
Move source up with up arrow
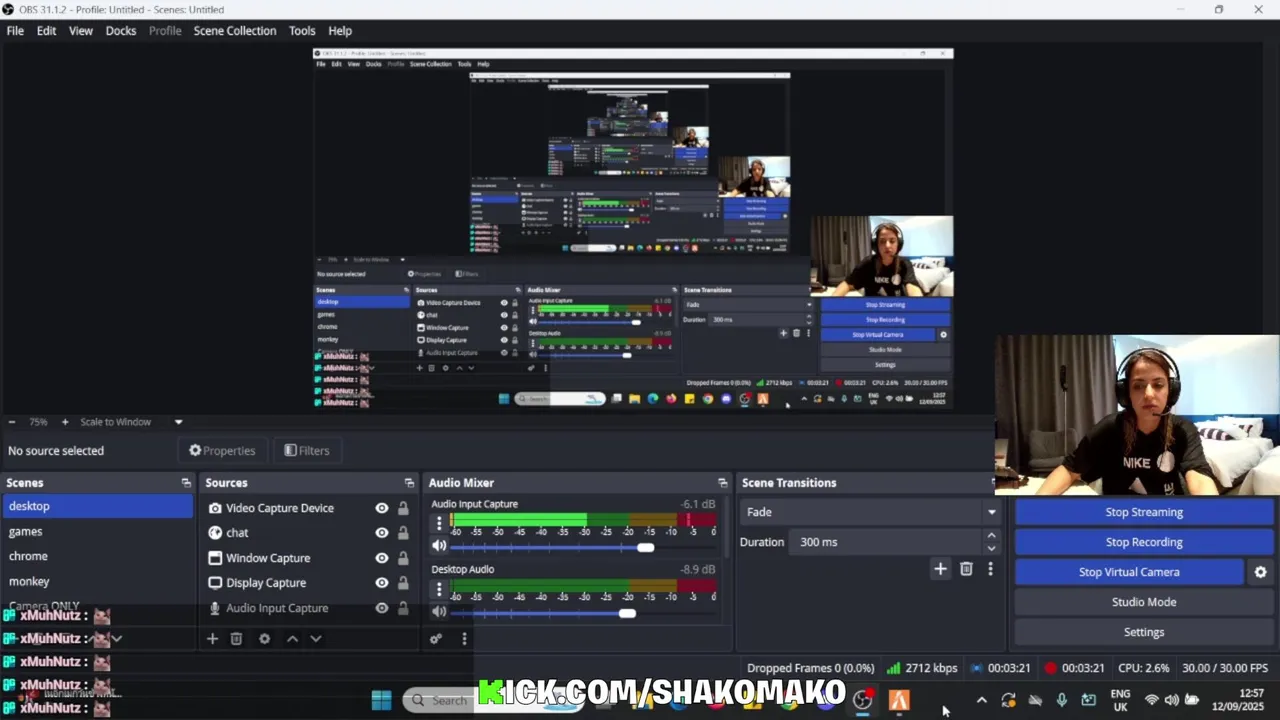292,639
